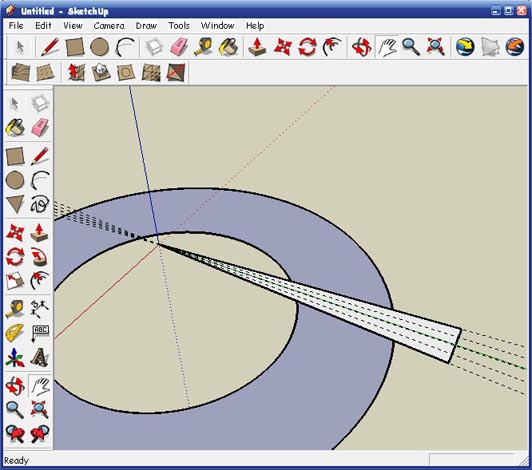Click Google Earth Get Current View globe icon
Viewport: 532px width, 470px height.
(x=465, y=47)
